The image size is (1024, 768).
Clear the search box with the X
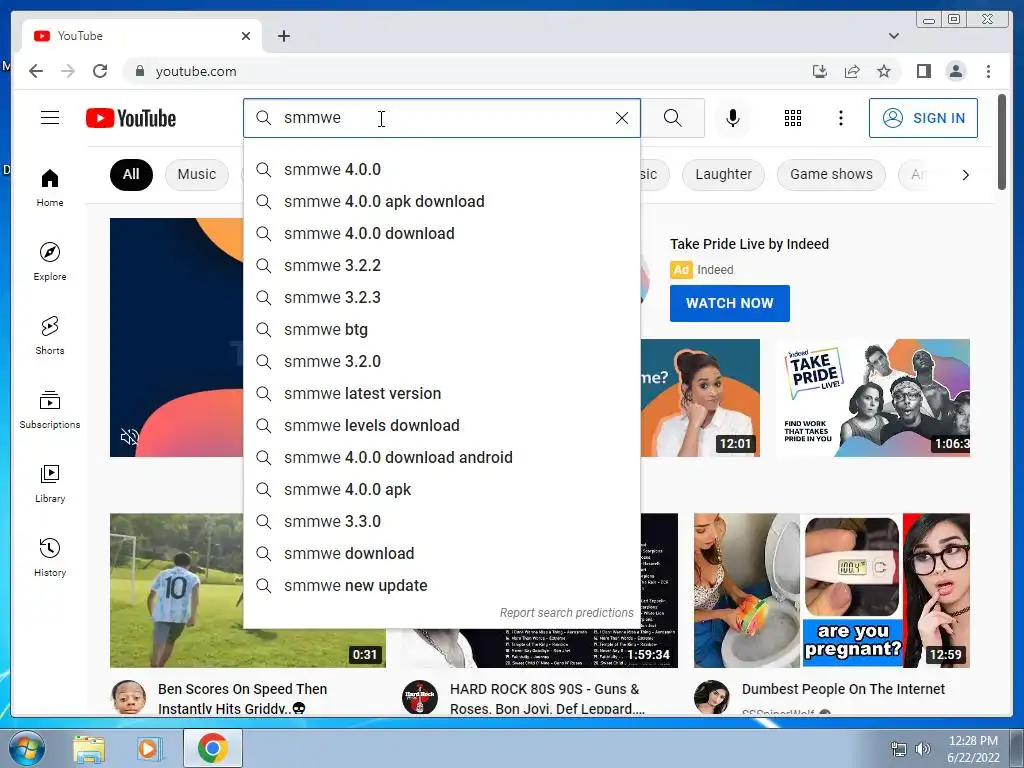click(622, 118)
